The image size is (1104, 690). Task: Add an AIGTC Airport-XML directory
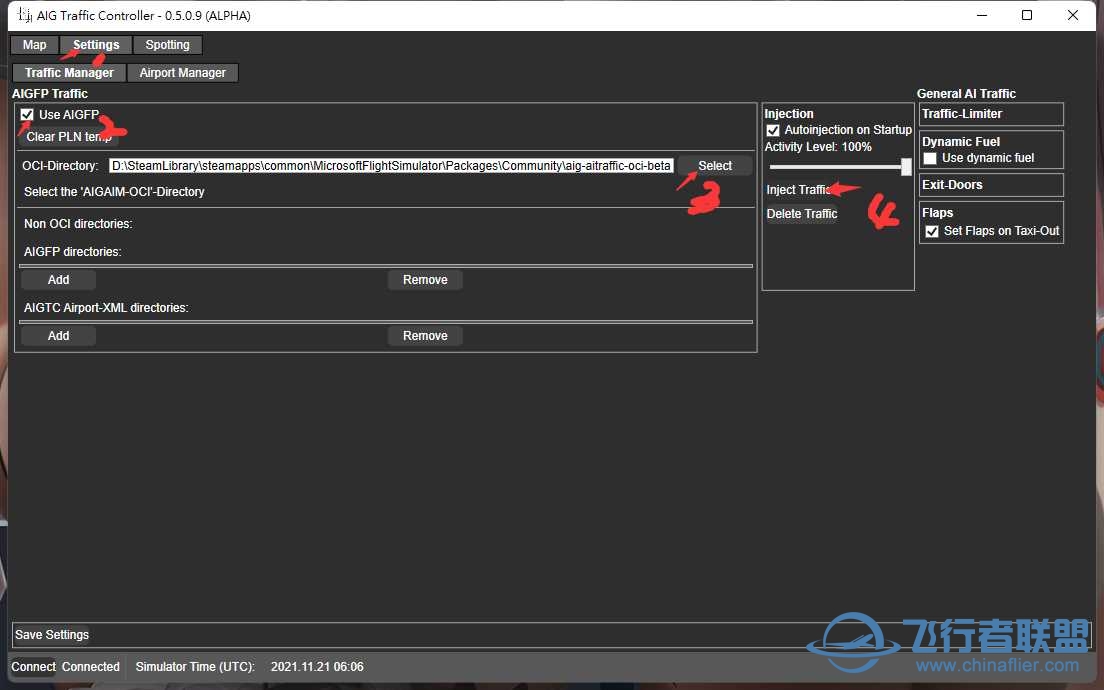point(58,336)
